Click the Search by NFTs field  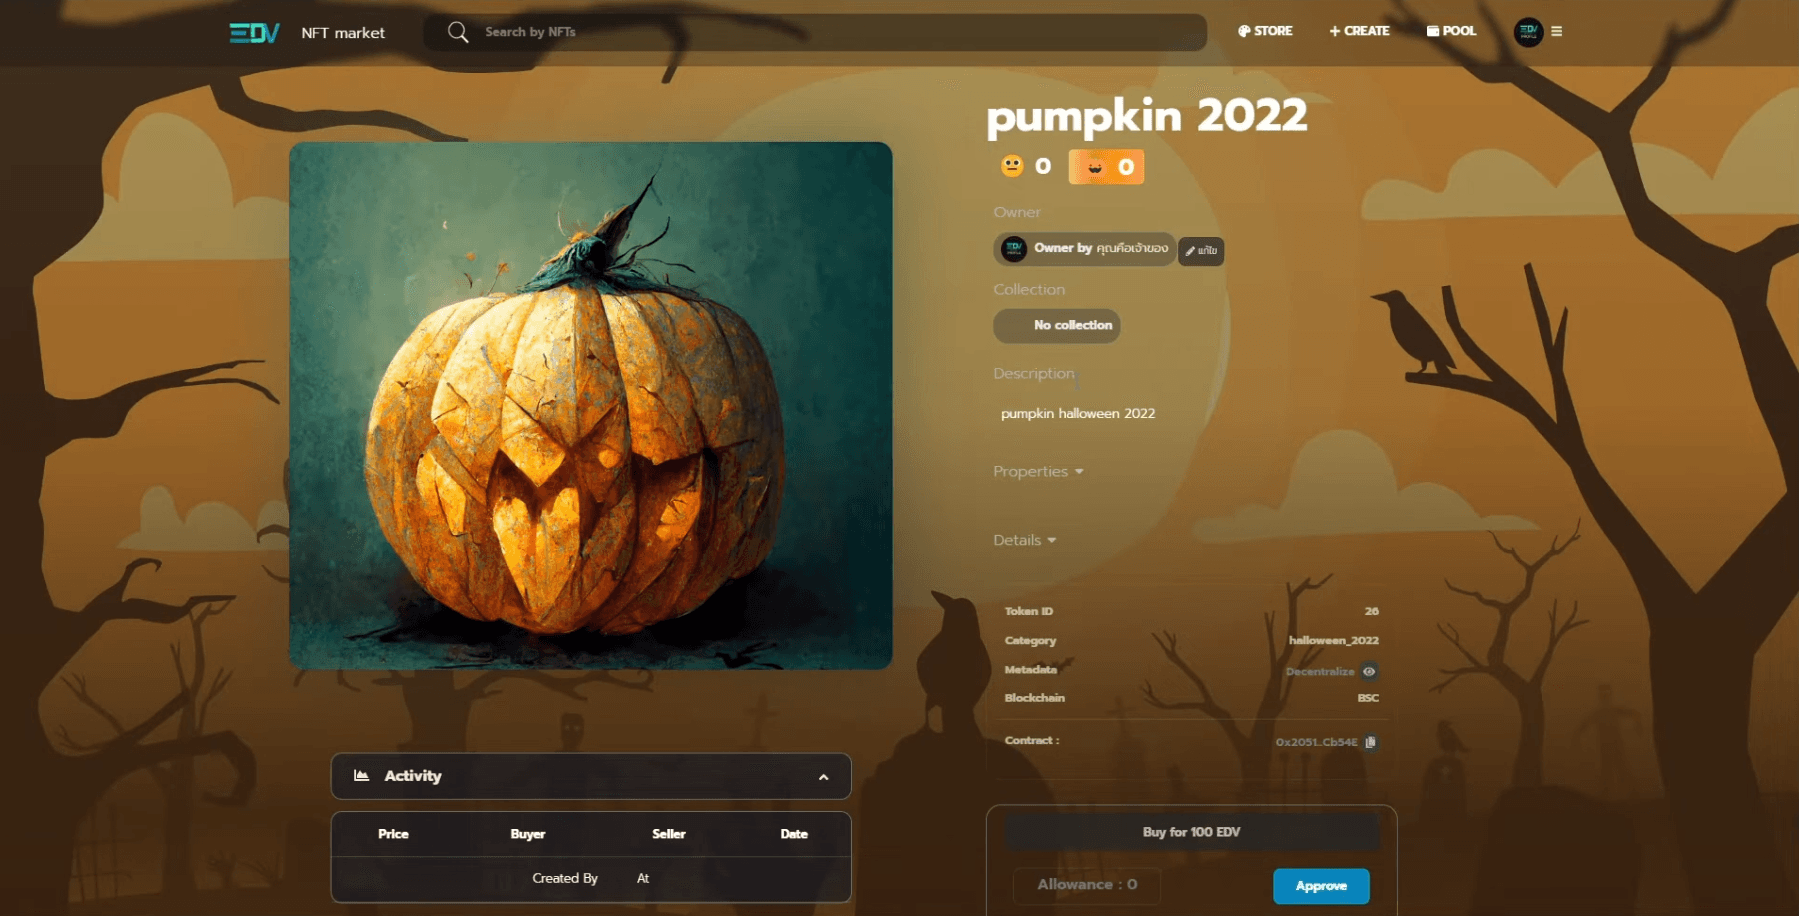click(815, 32)
